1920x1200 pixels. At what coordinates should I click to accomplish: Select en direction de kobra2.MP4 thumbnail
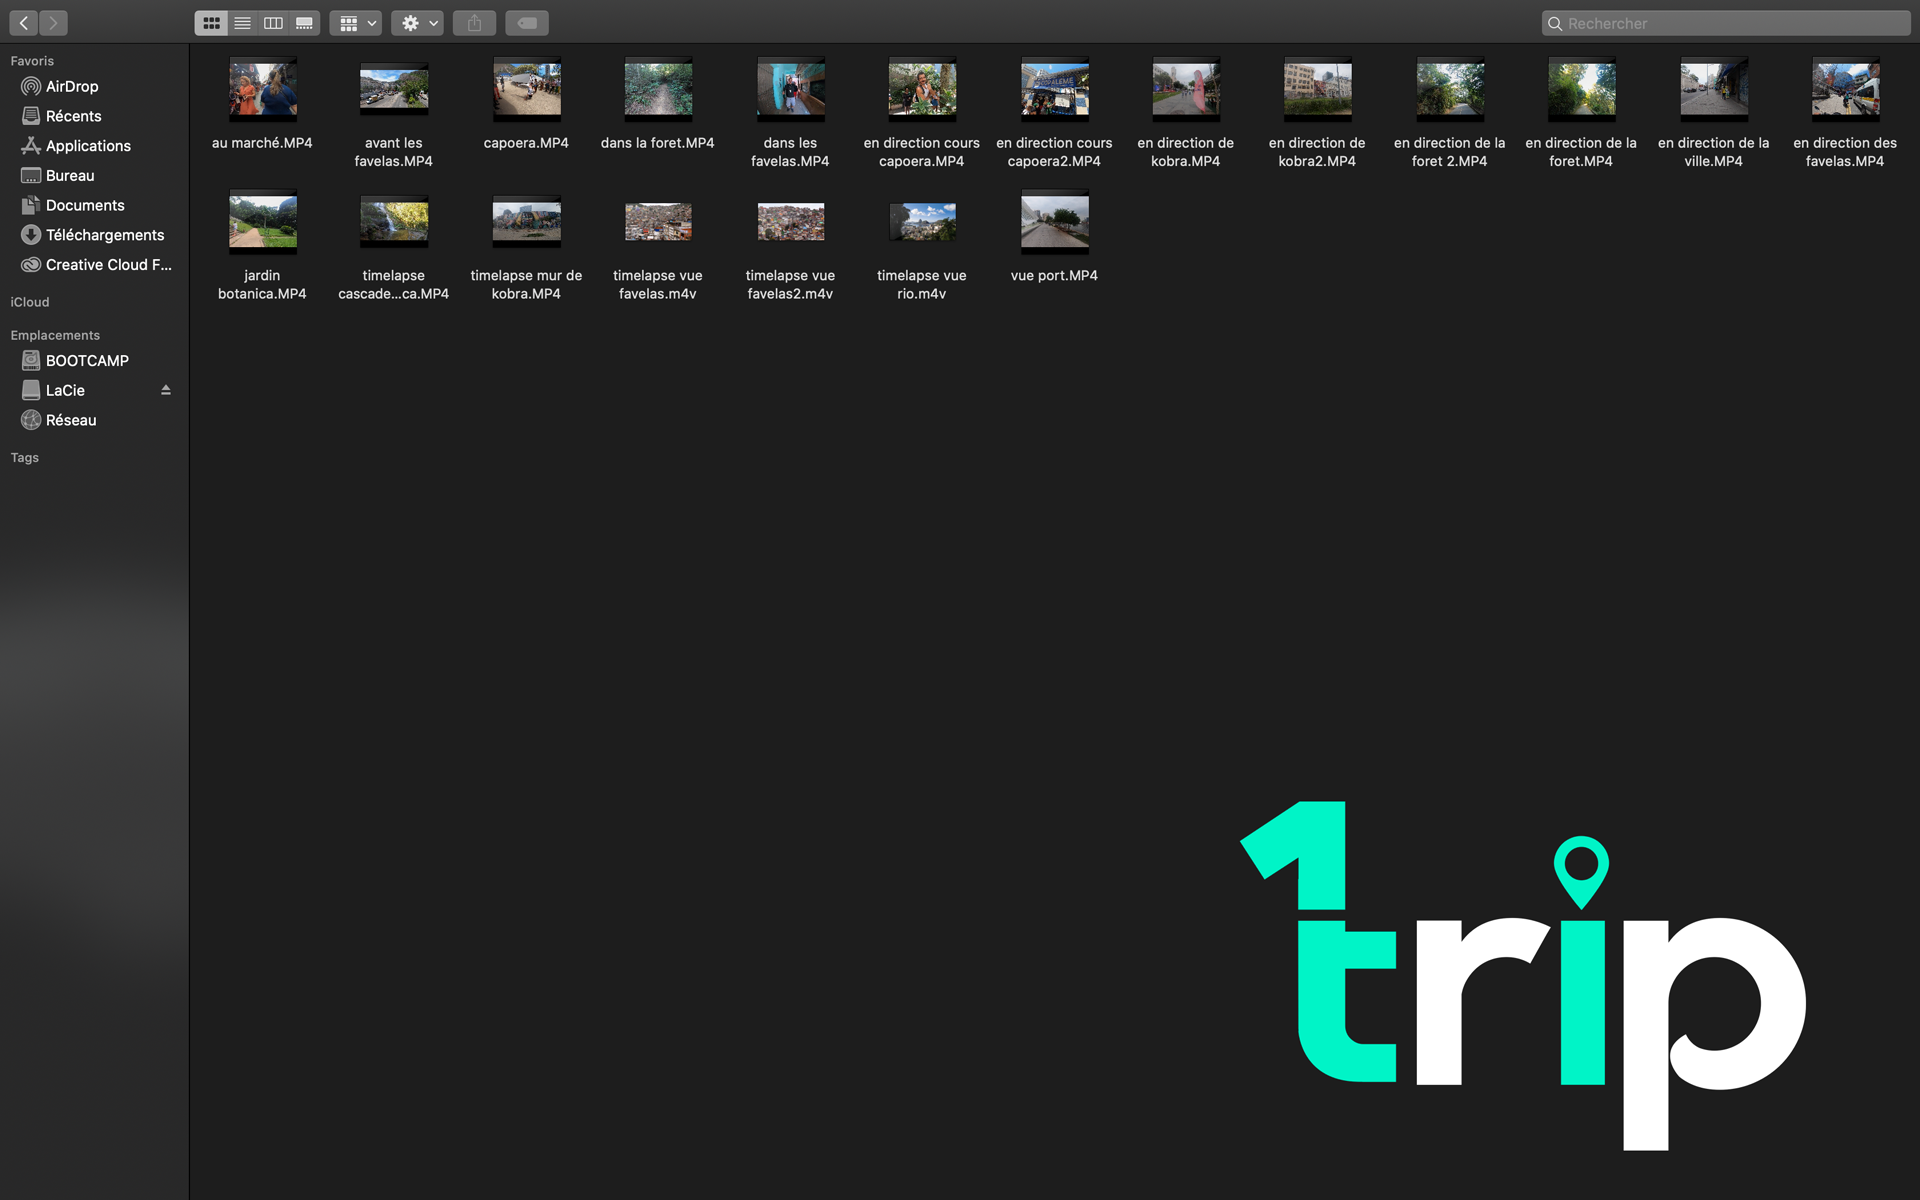point(1317,88)
